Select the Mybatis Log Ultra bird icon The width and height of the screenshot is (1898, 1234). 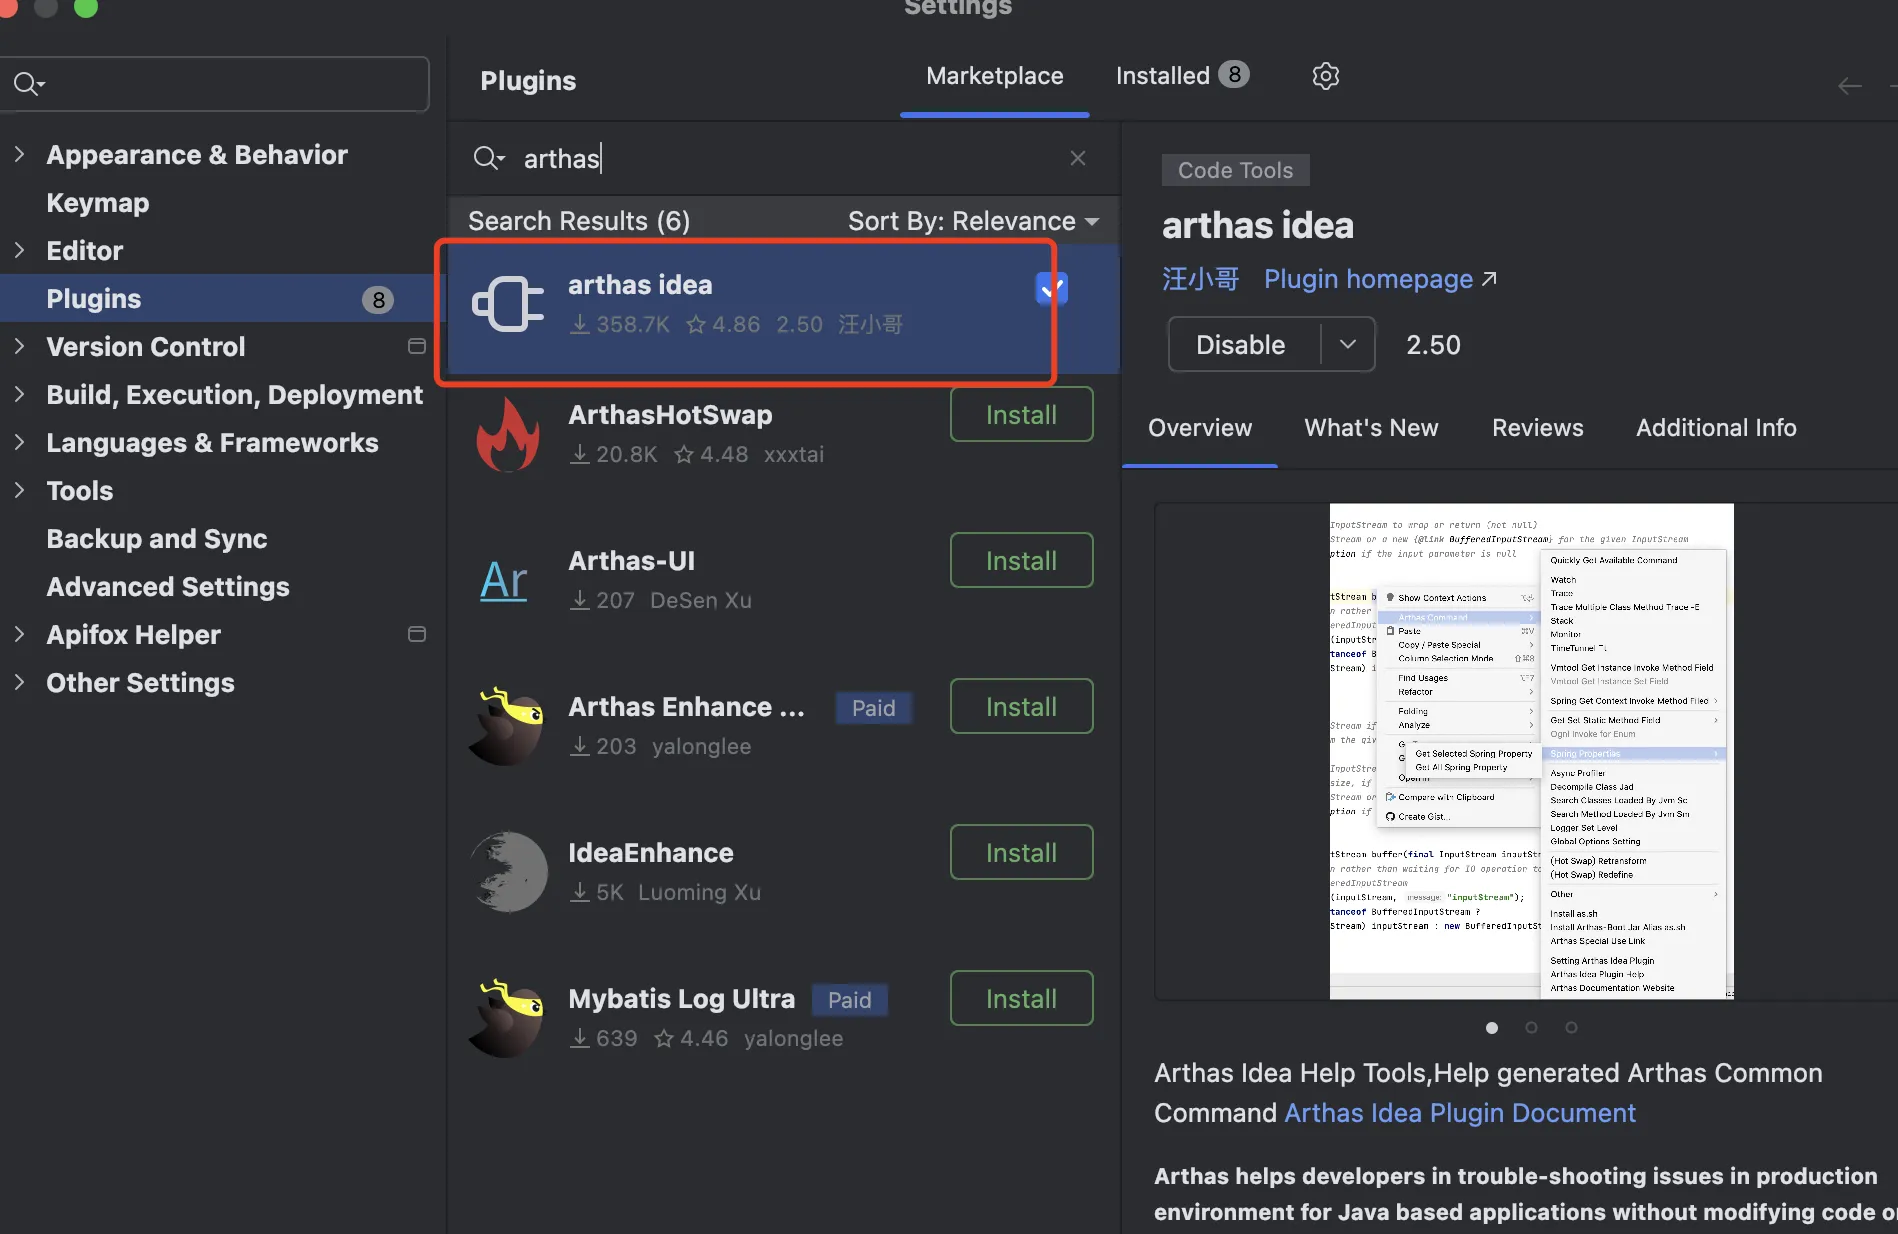click(x=508, y=1018)
